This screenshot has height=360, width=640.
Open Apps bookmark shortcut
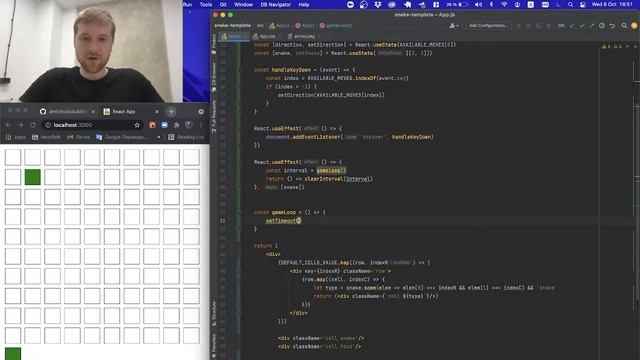[x=16, y=137]
